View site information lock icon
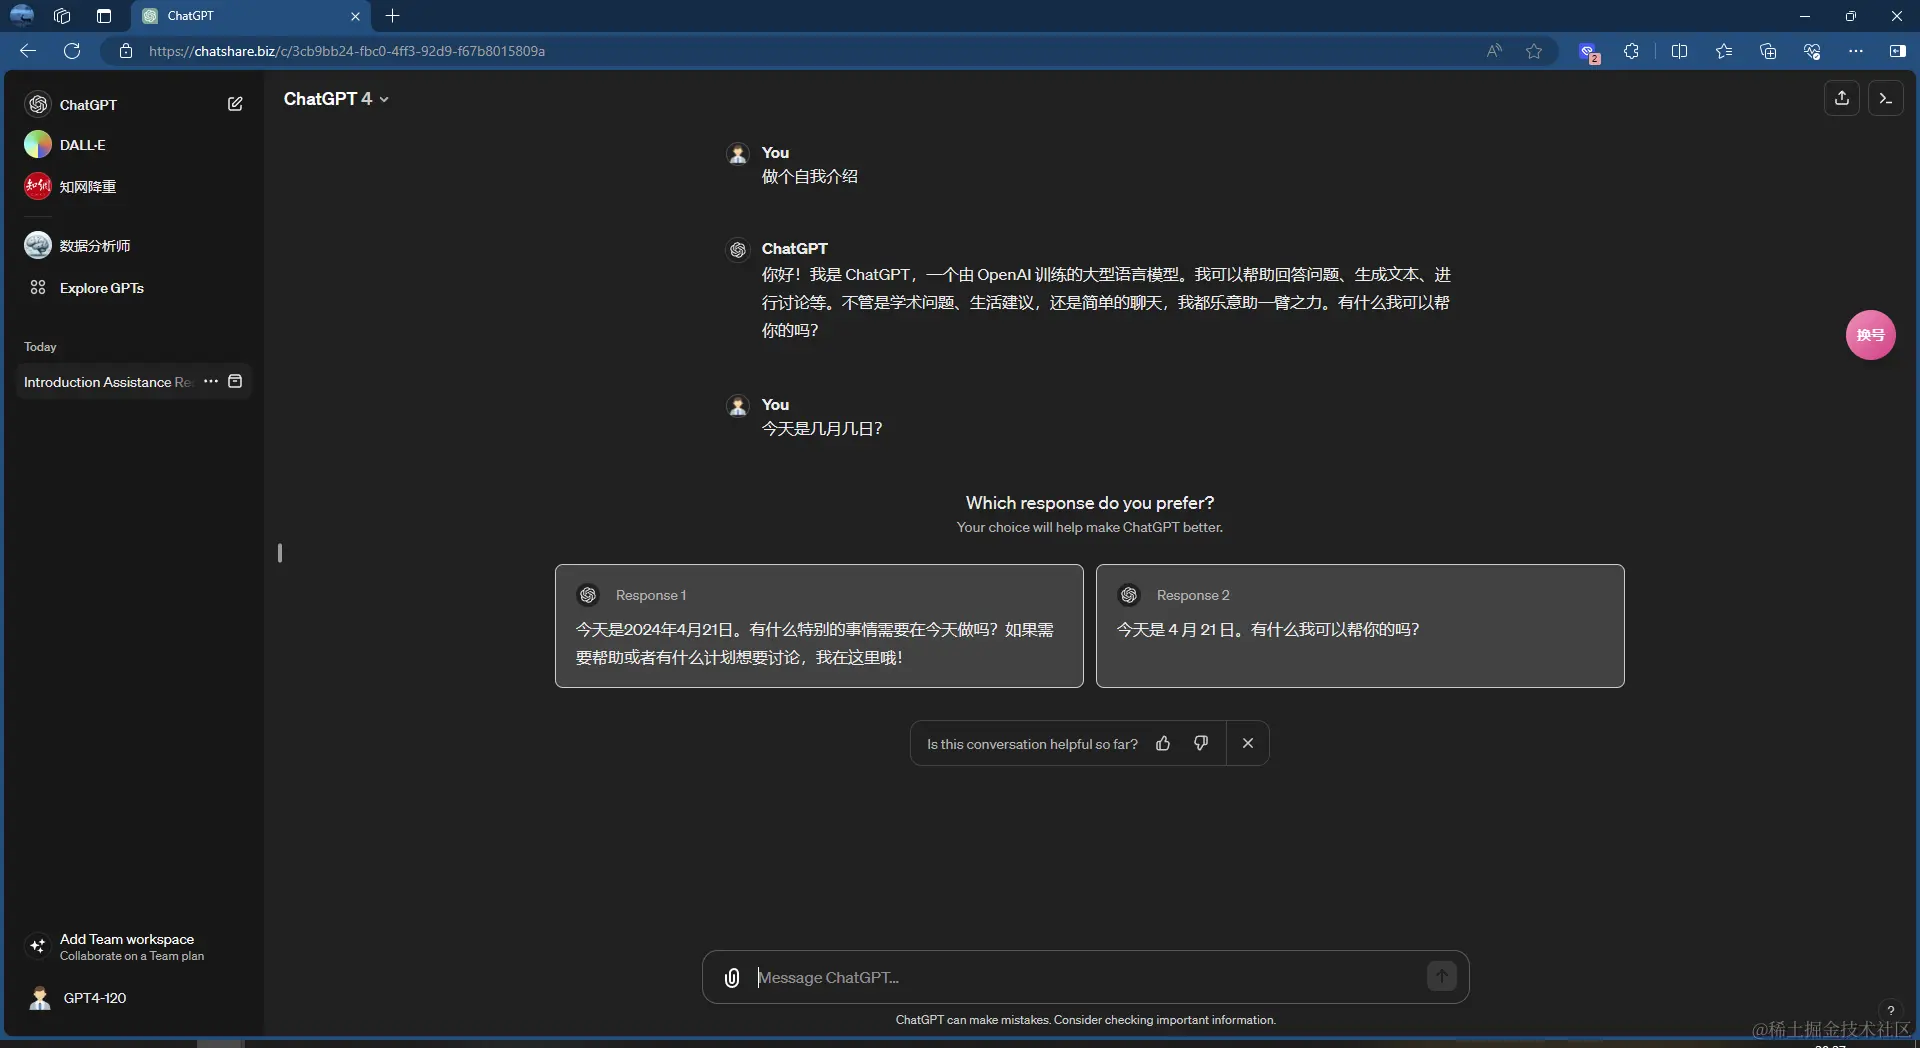The image size is (1920, 1048). tap(126, 51)
